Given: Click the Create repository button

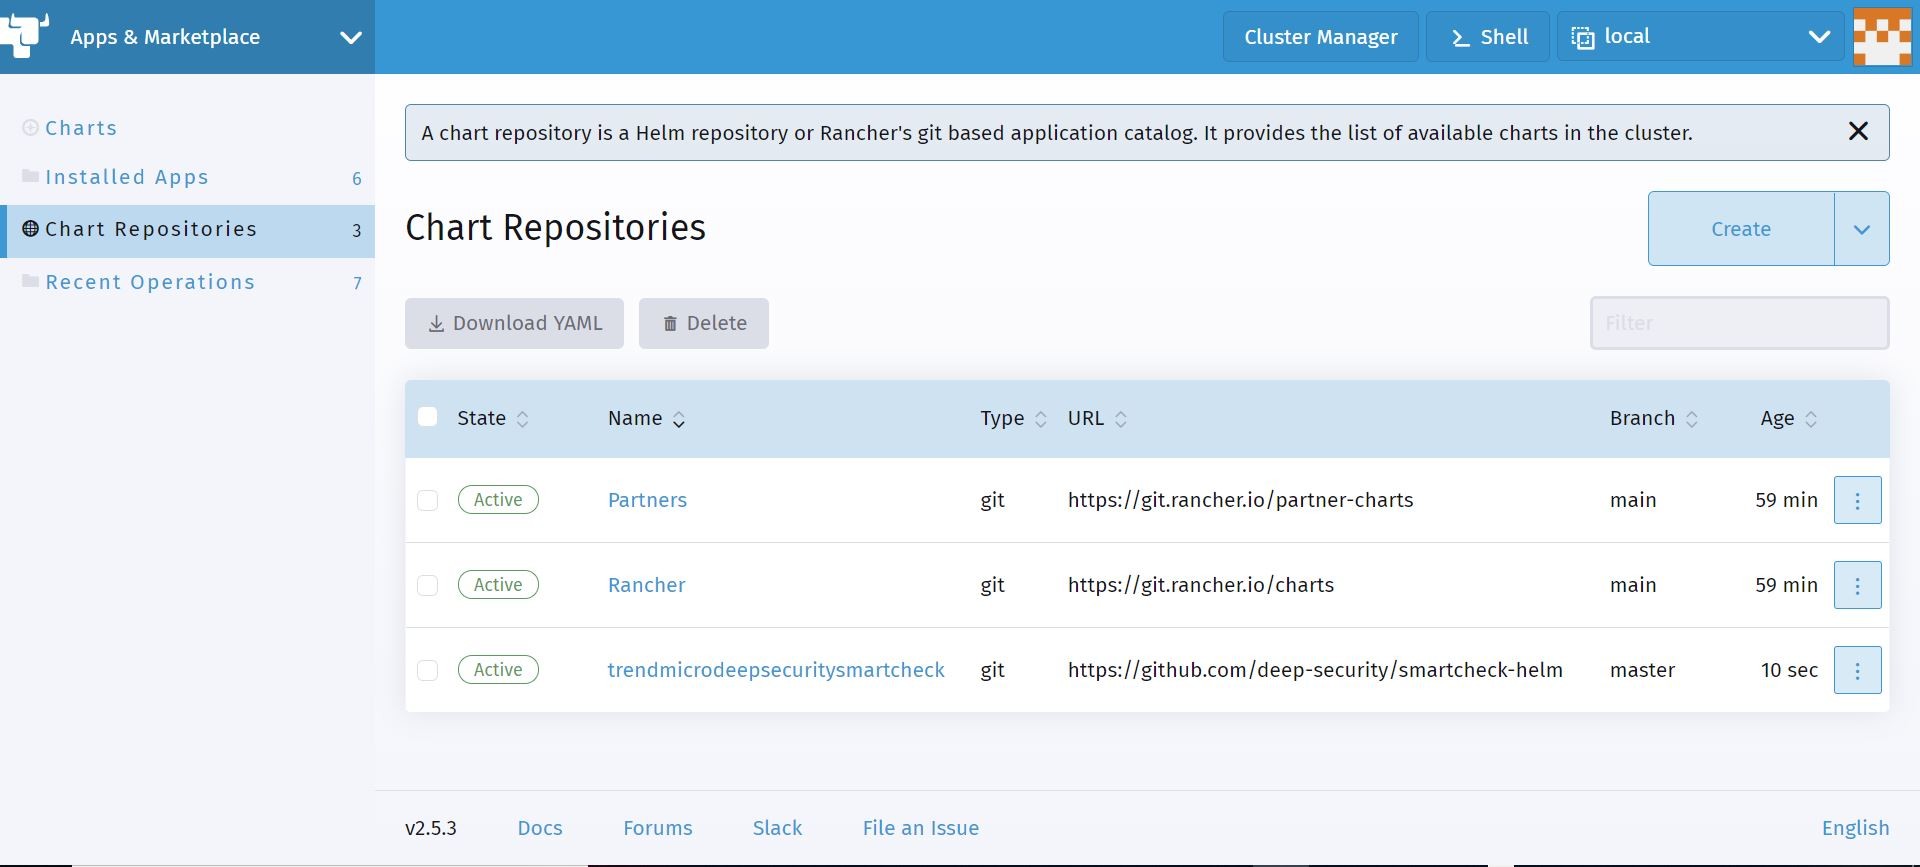Looking at the screenshot, I should tap(1741, 229).
